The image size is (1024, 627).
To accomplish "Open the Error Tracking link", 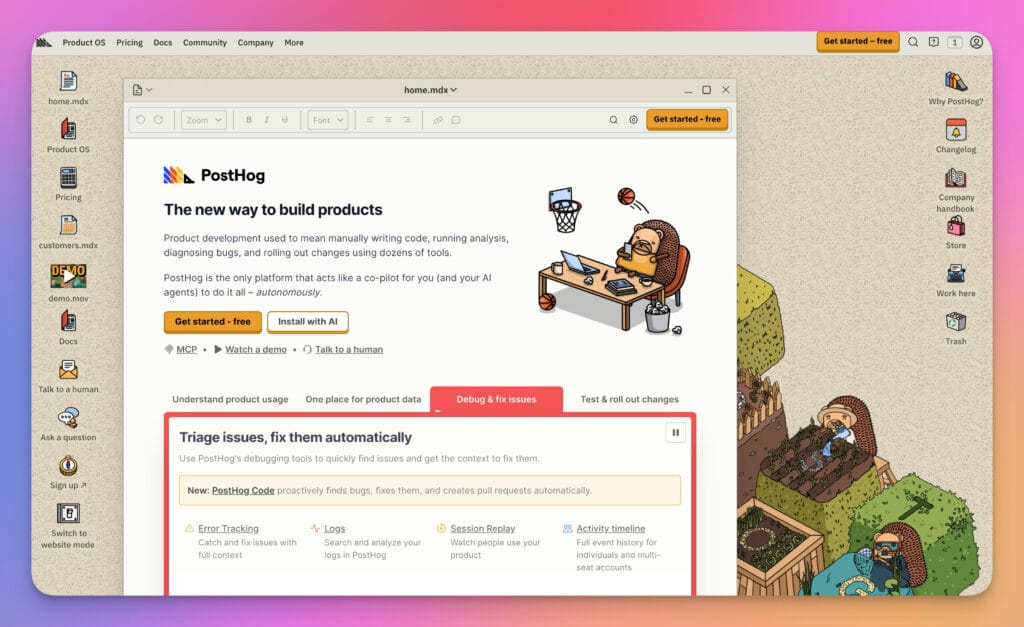I will (x=228, y=528).
